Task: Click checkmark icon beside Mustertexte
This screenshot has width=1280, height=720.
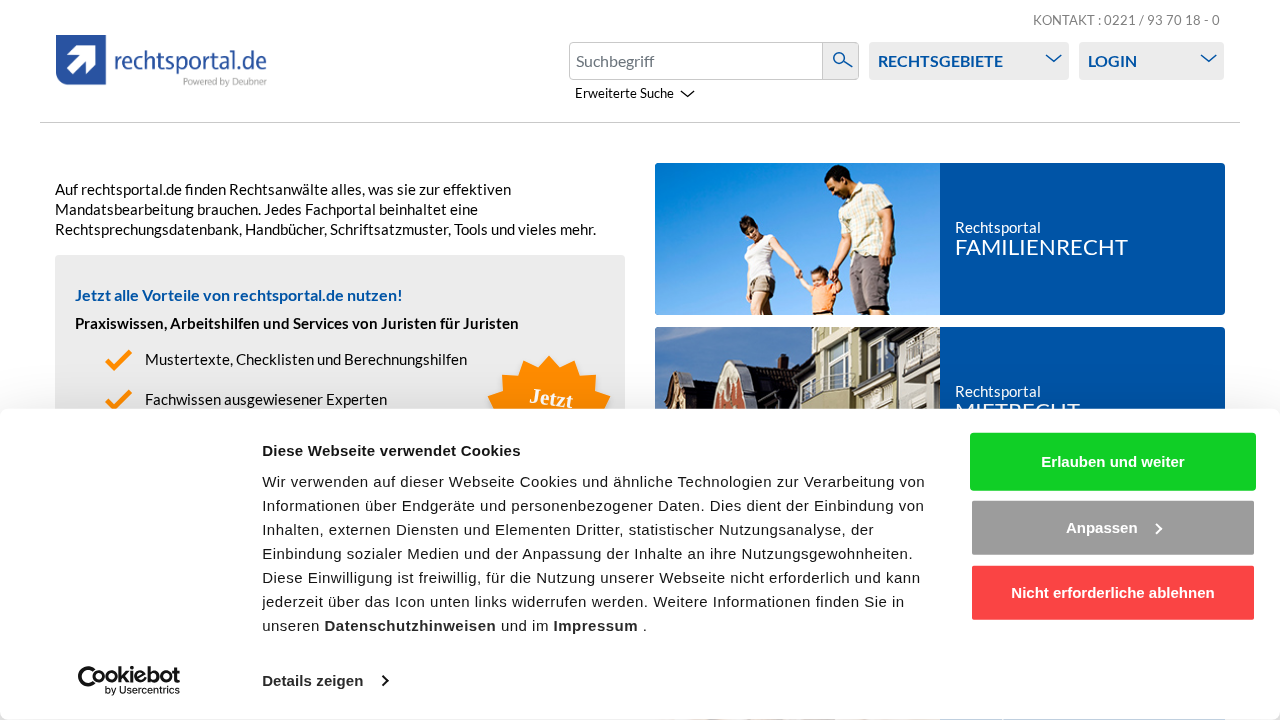Action: click(118, 359)
